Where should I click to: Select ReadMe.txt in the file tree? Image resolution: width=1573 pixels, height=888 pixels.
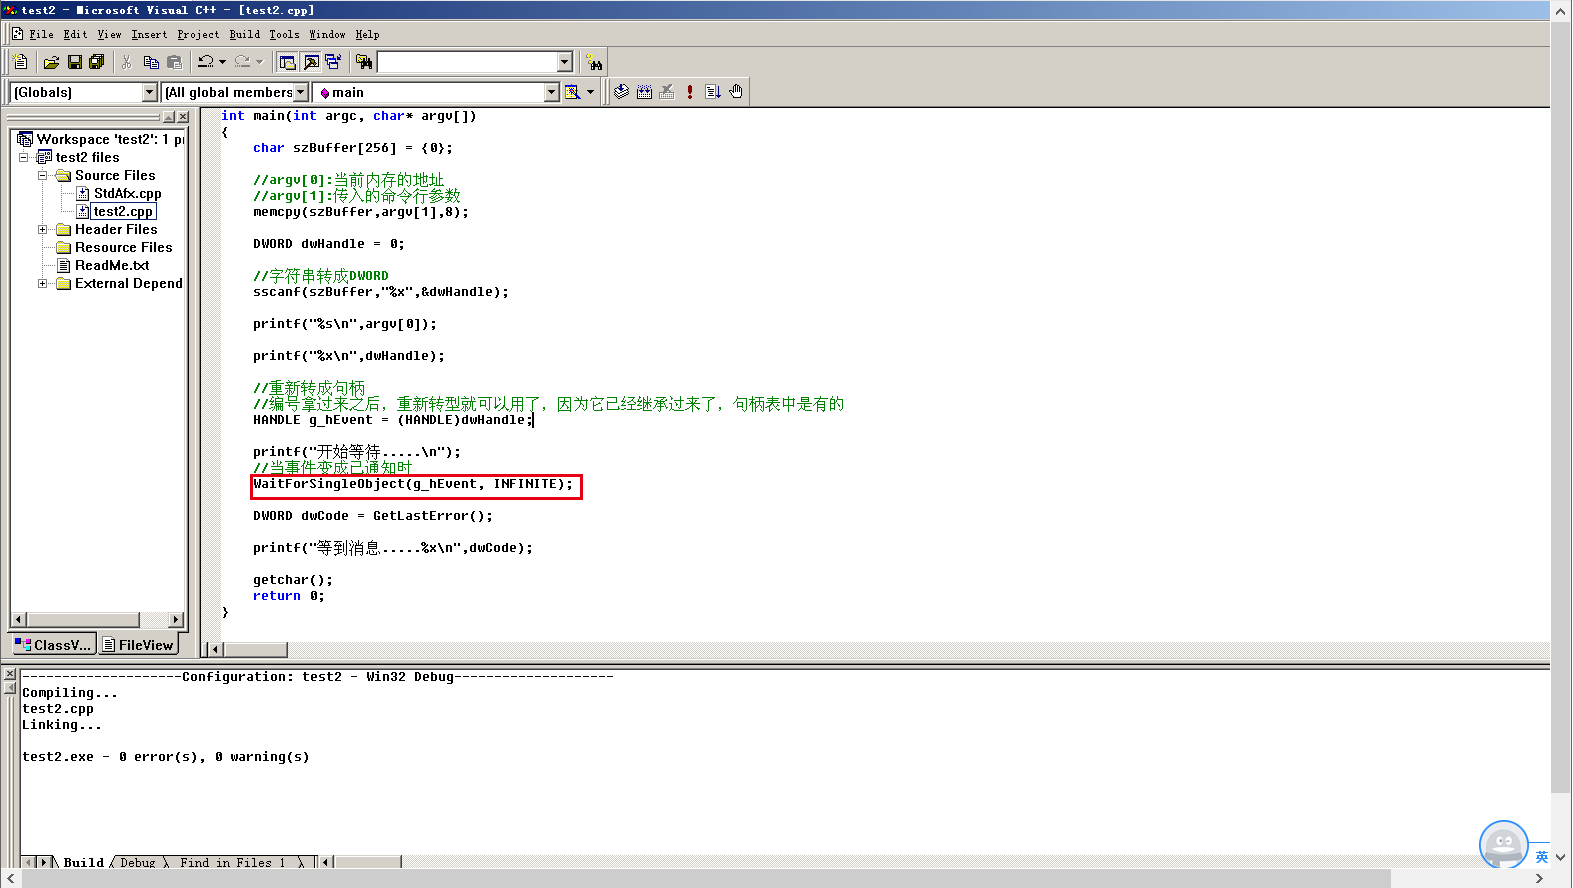coord(112,265)
